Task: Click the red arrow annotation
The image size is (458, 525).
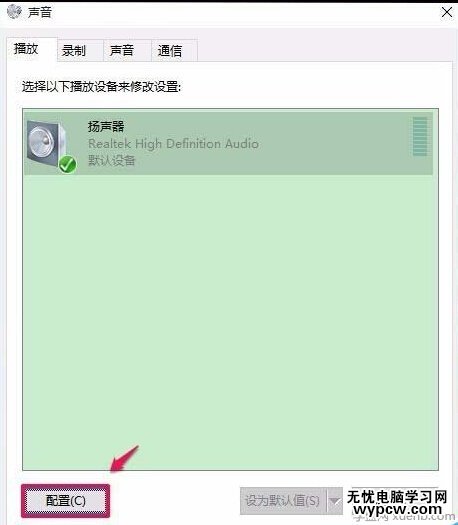Action: click(x=124, y=459)
